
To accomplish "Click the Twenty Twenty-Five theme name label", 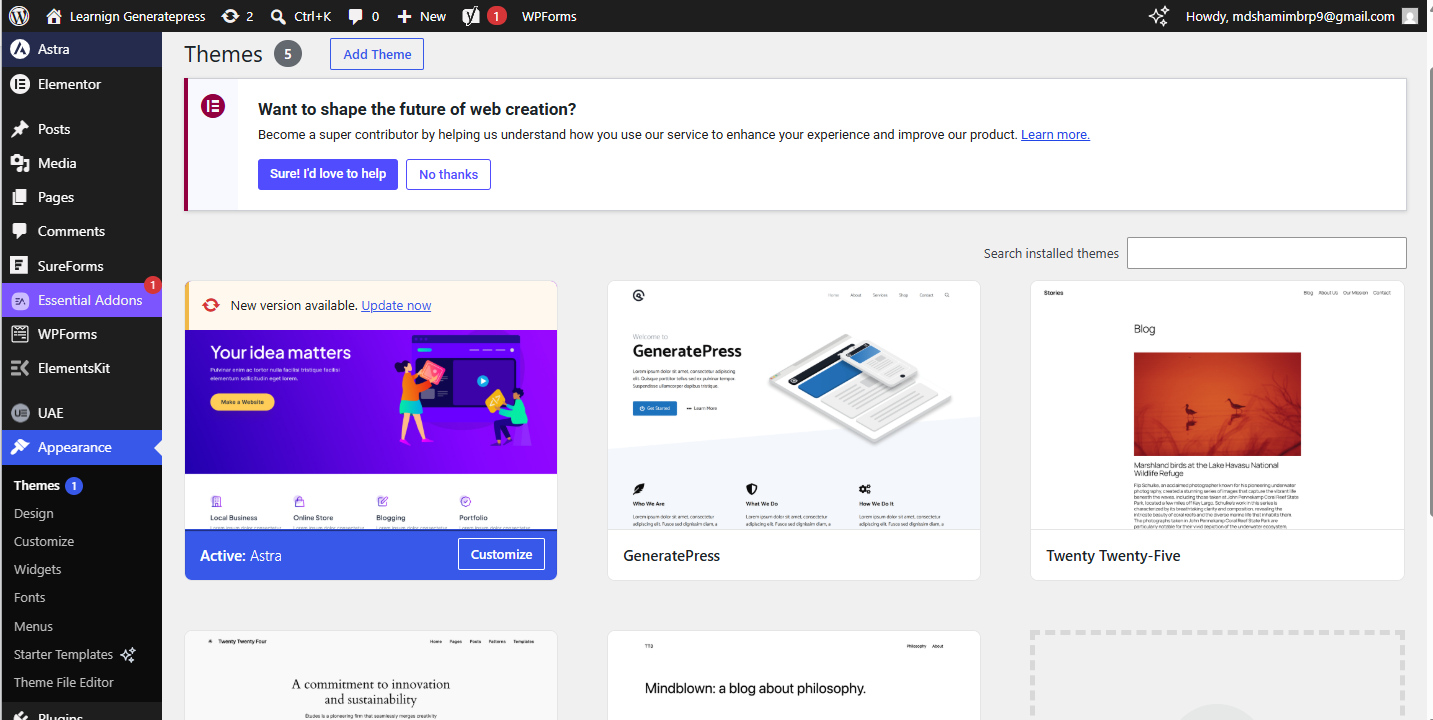I will tap(1113, 555).
